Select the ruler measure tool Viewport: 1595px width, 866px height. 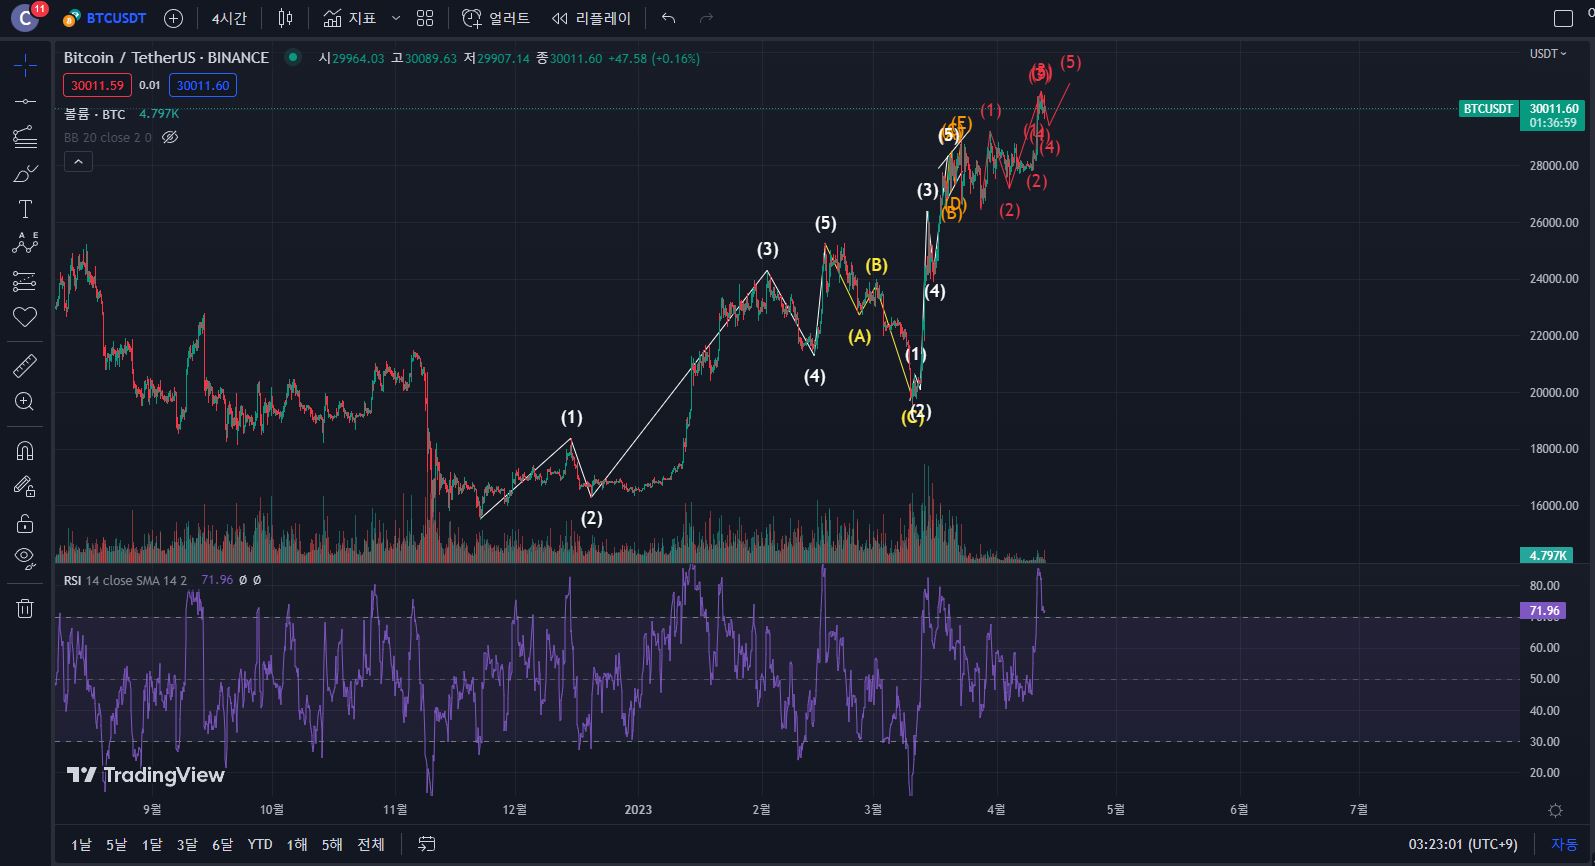pos(25,366)
